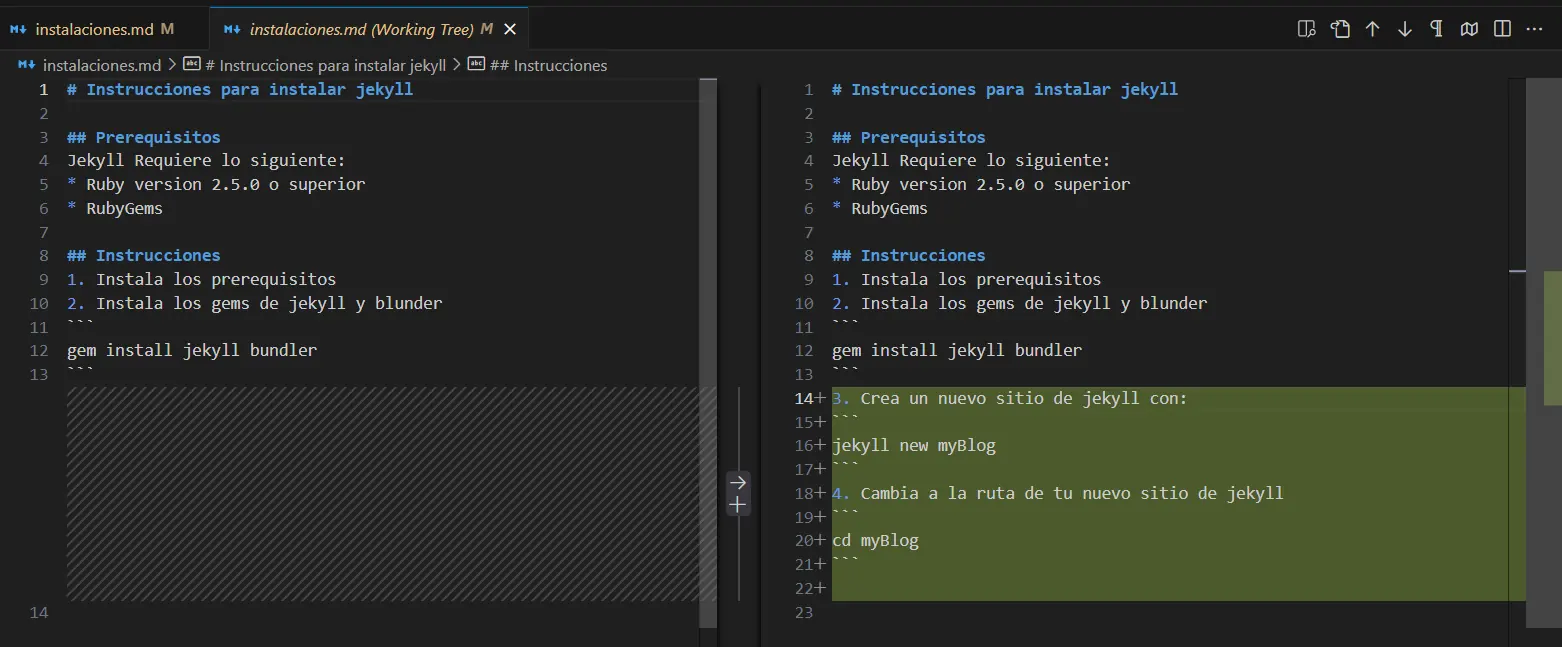Click line number 23 in right pane

click(x=806, y=612)
